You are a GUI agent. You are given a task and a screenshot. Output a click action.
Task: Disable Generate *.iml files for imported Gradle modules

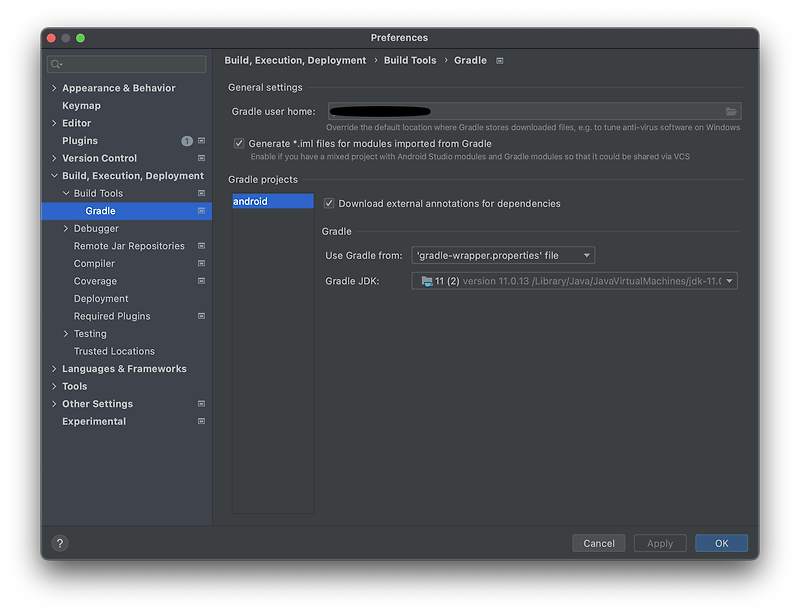click(237, 143)
